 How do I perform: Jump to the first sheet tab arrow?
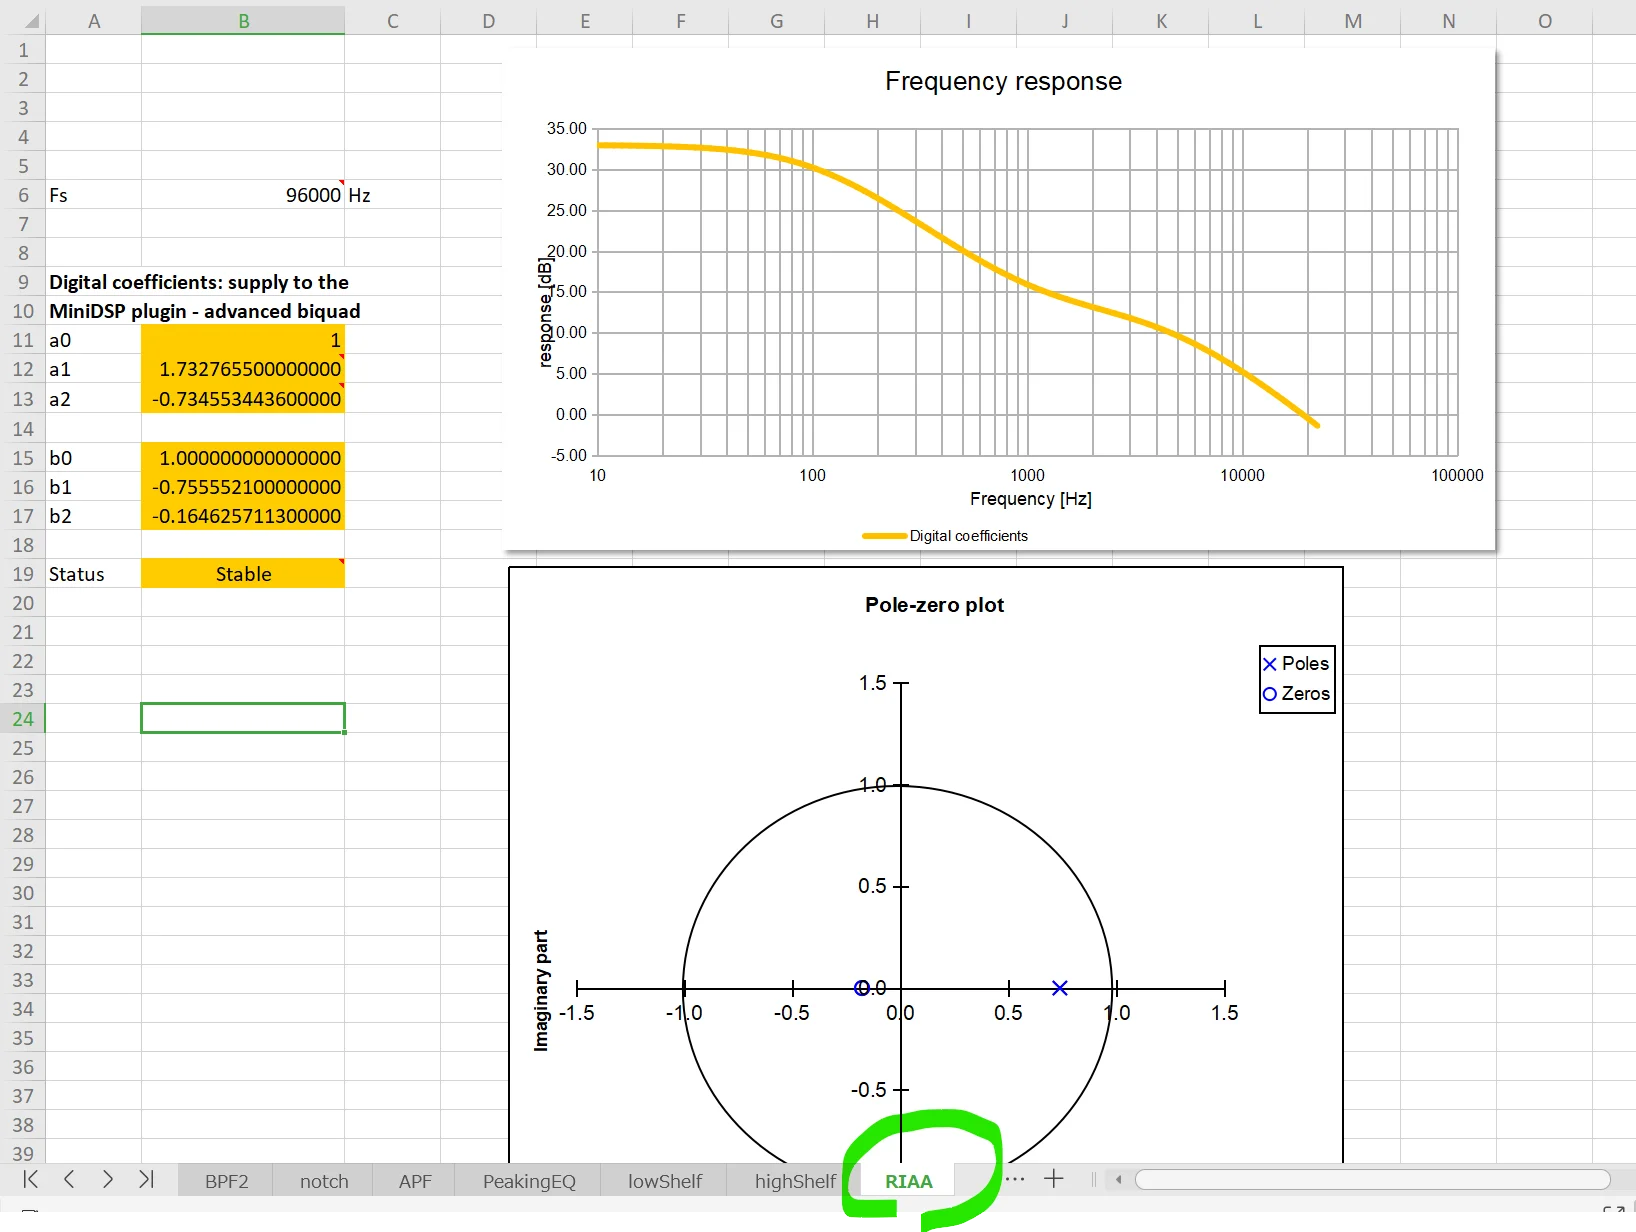point(31,1179)
